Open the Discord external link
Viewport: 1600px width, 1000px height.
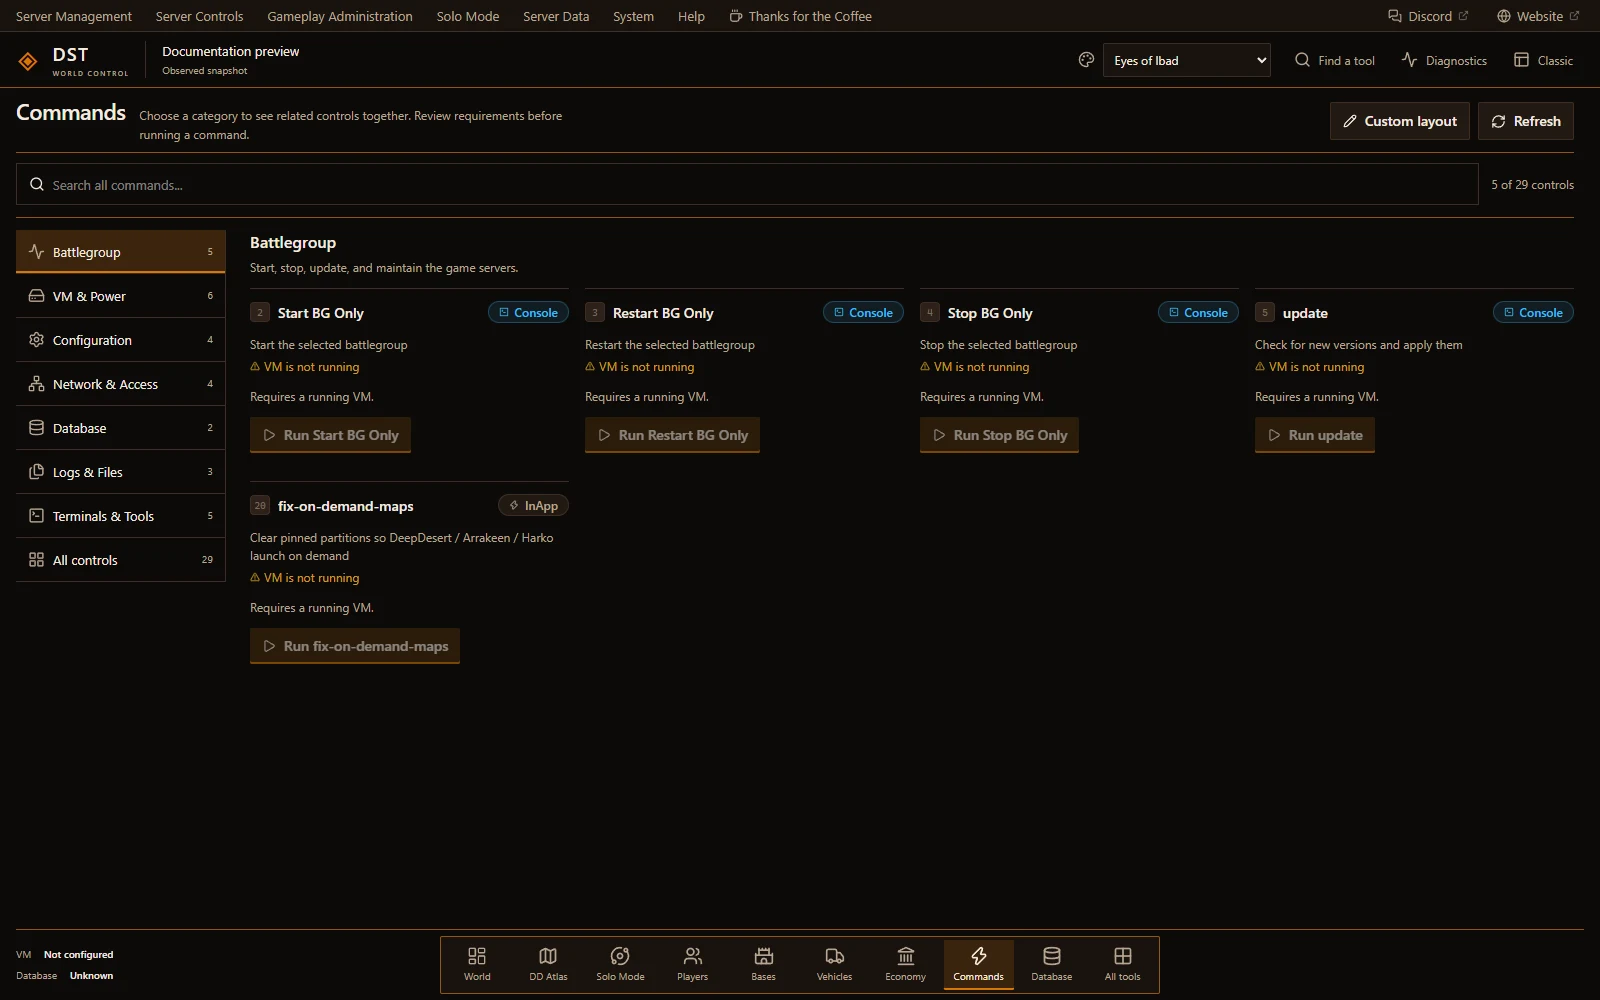[x=1428, y=16]
